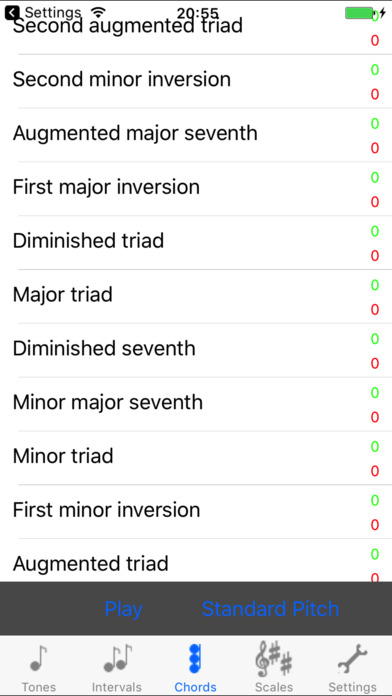
Task: Select First minor inversion row
Action: 196,512
